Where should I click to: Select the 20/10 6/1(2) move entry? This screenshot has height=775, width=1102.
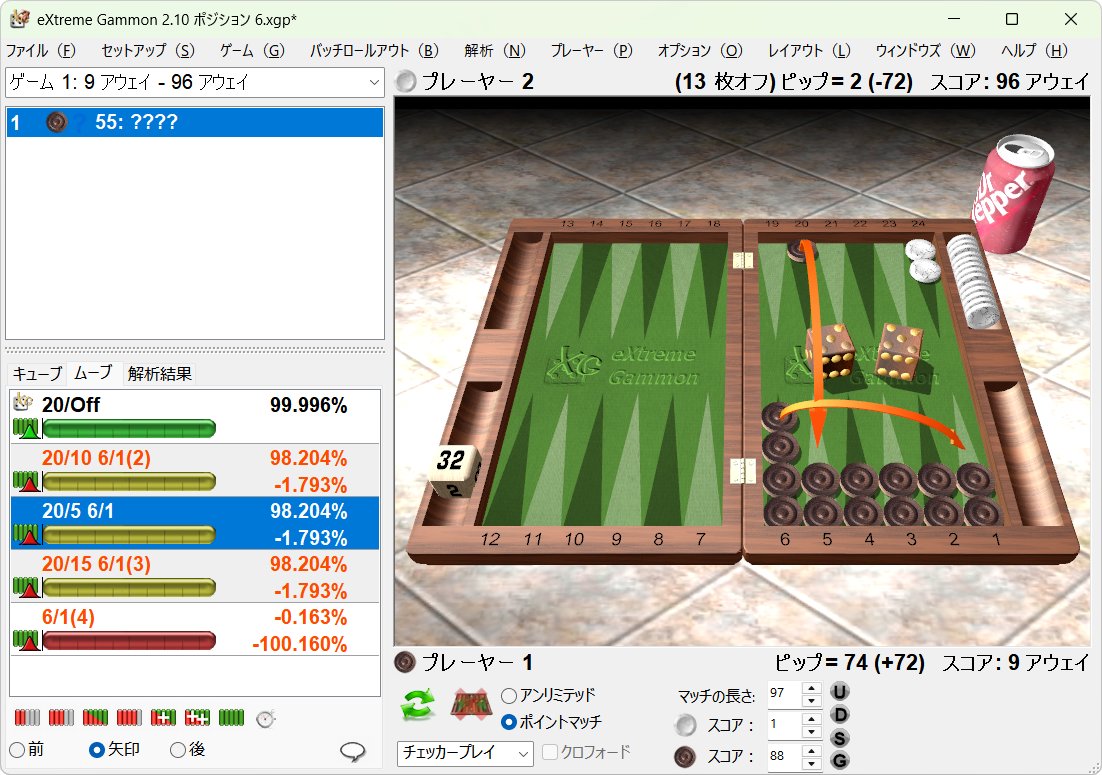tap(195, 470)
